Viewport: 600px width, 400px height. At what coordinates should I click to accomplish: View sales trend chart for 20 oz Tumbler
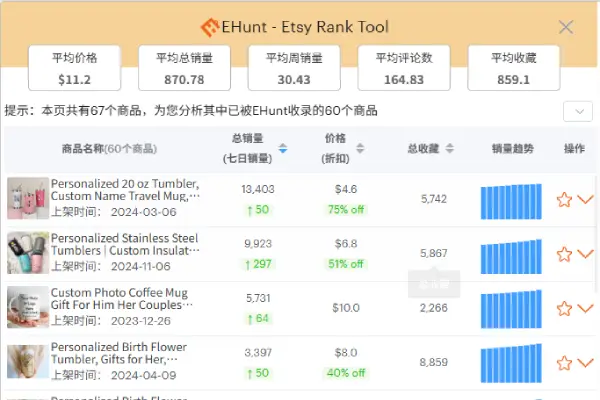[x=511, y=202]
